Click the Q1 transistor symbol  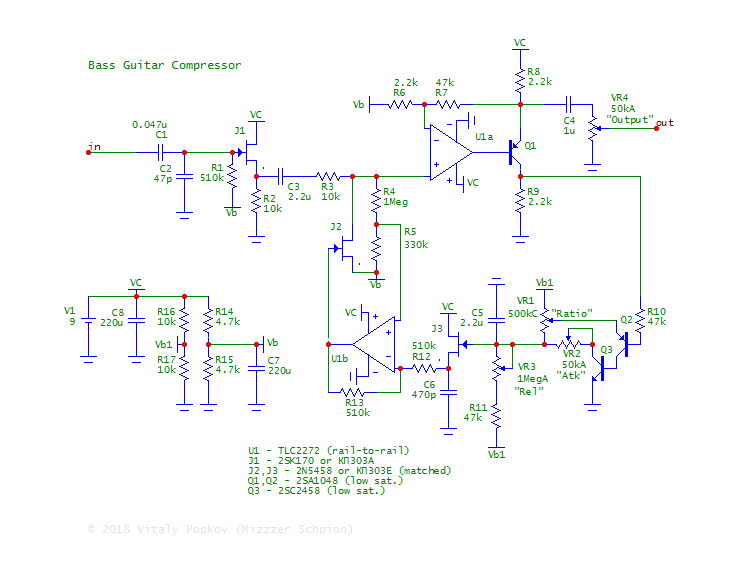click(516, 153)
